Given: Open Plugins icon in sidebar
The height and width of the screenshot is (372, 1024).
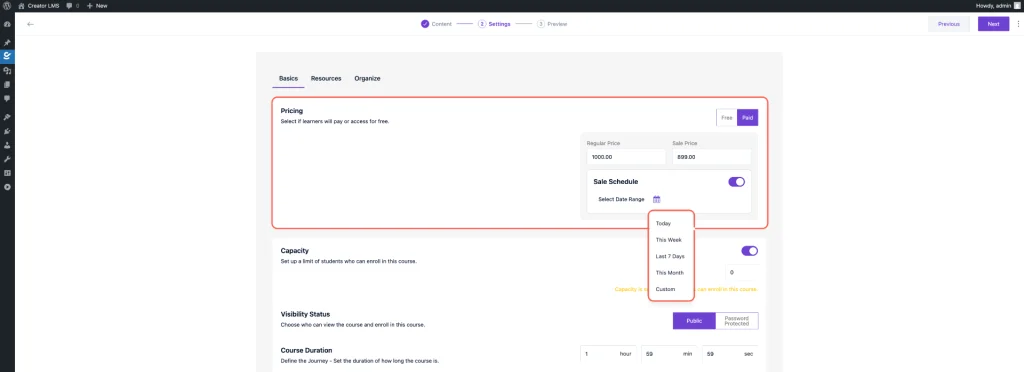Looking at the screenshot, I should pos(7,131).
